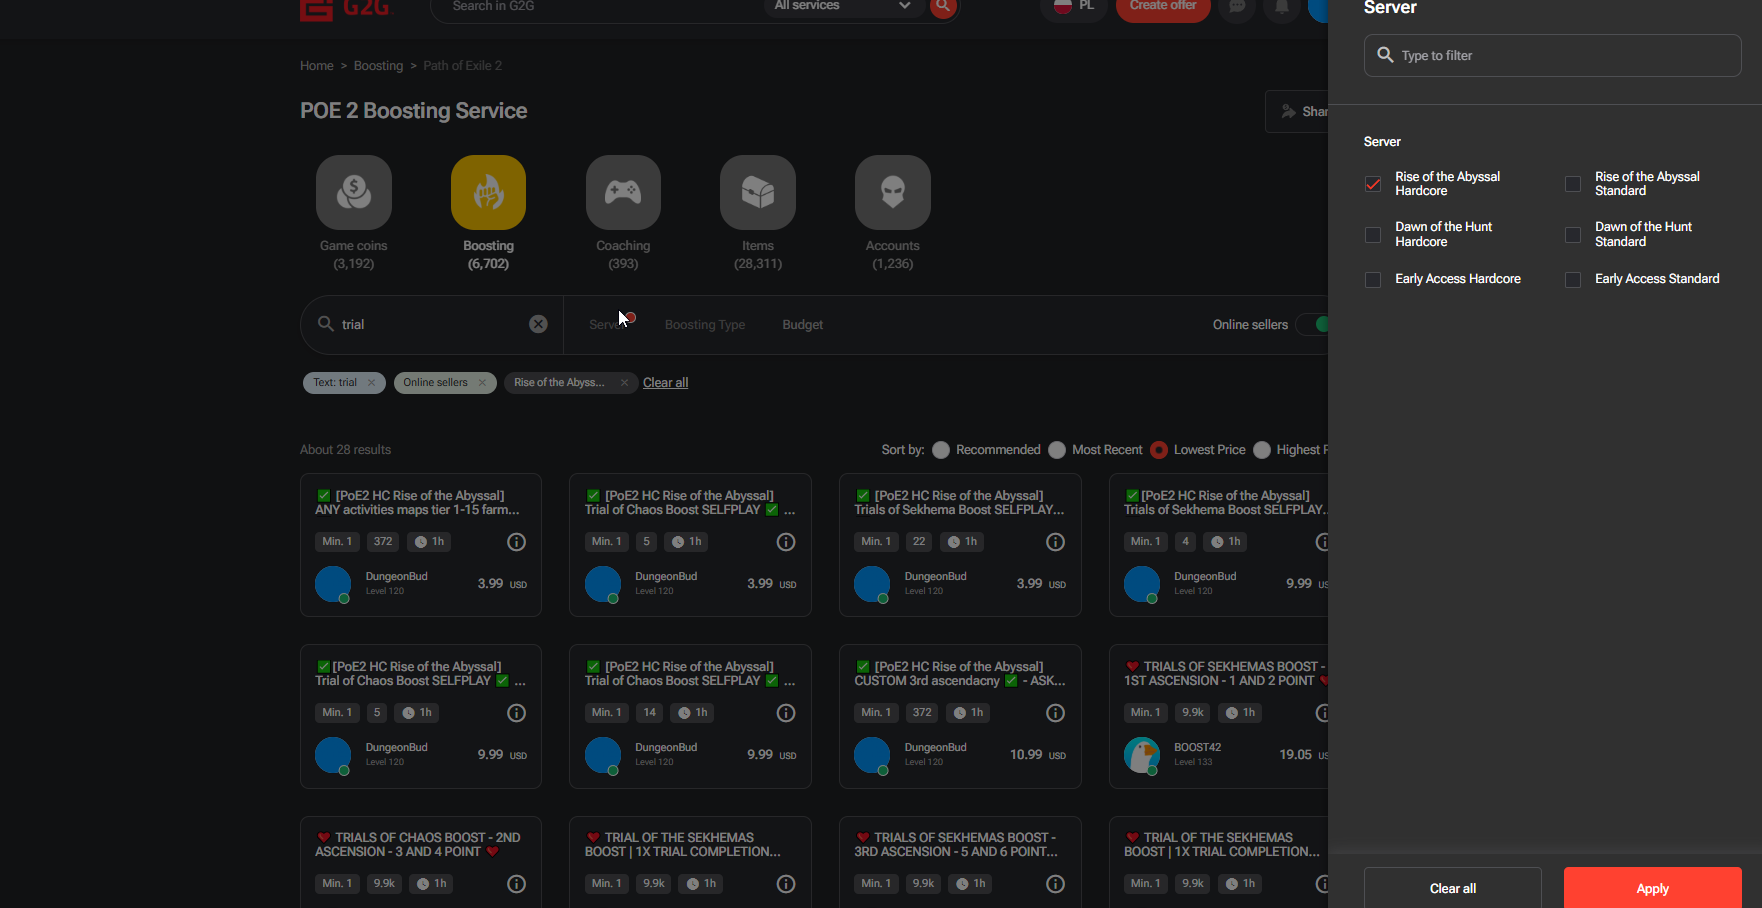Go to Boosting breadcrumb
This screenshot has width=1762, height=908.
(378, 66)
